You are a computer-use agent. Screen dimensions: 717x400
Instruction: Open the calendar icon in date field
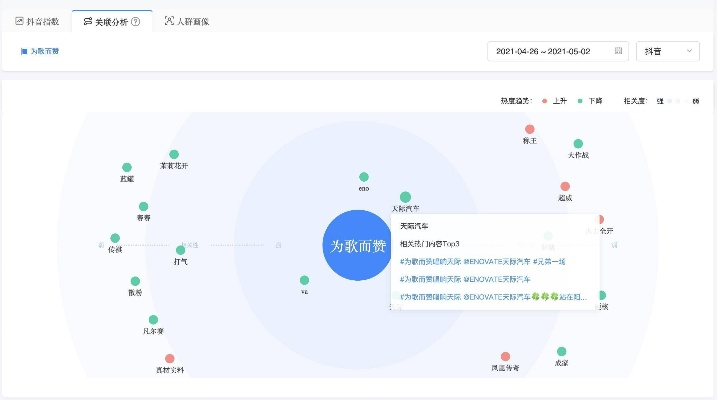(618, 51)
